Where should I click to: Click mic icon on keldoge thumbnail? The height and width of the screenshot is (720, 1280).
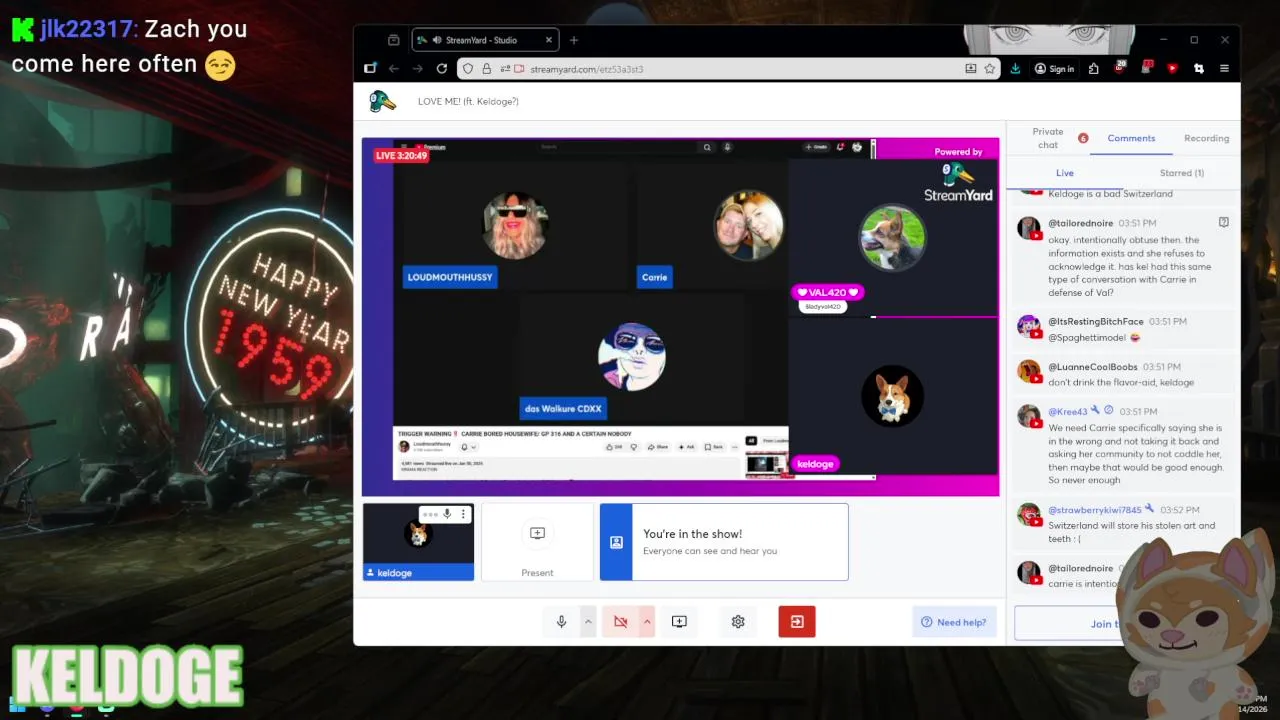(x=447, y=514)
